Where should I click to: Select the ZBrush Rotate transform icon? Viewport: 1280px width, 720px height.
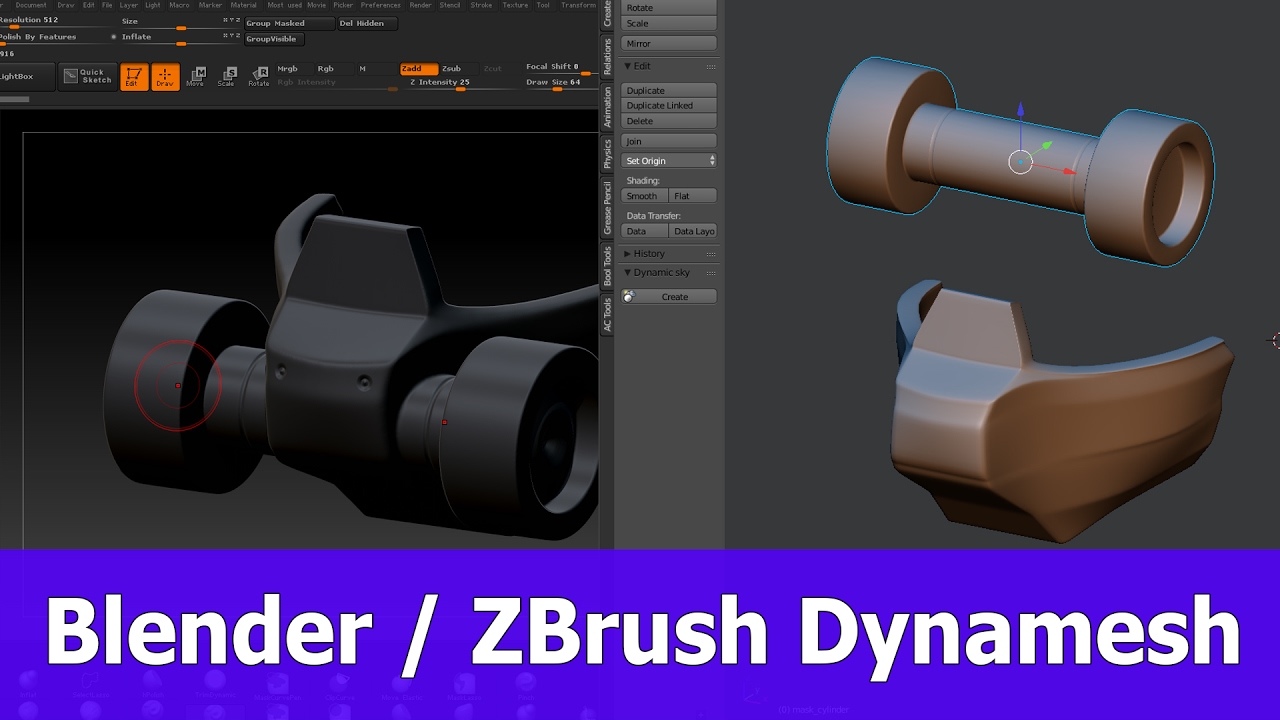click(259, 77)
